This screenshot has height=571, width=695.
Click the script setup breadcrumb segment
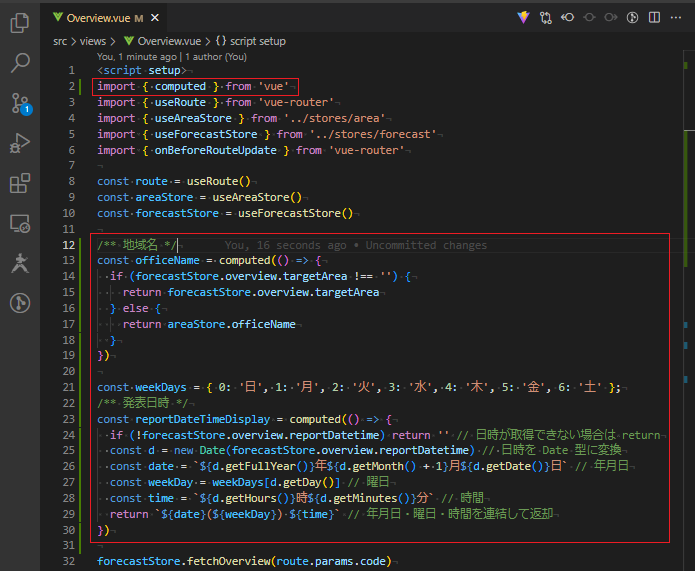tap(251, 41)
